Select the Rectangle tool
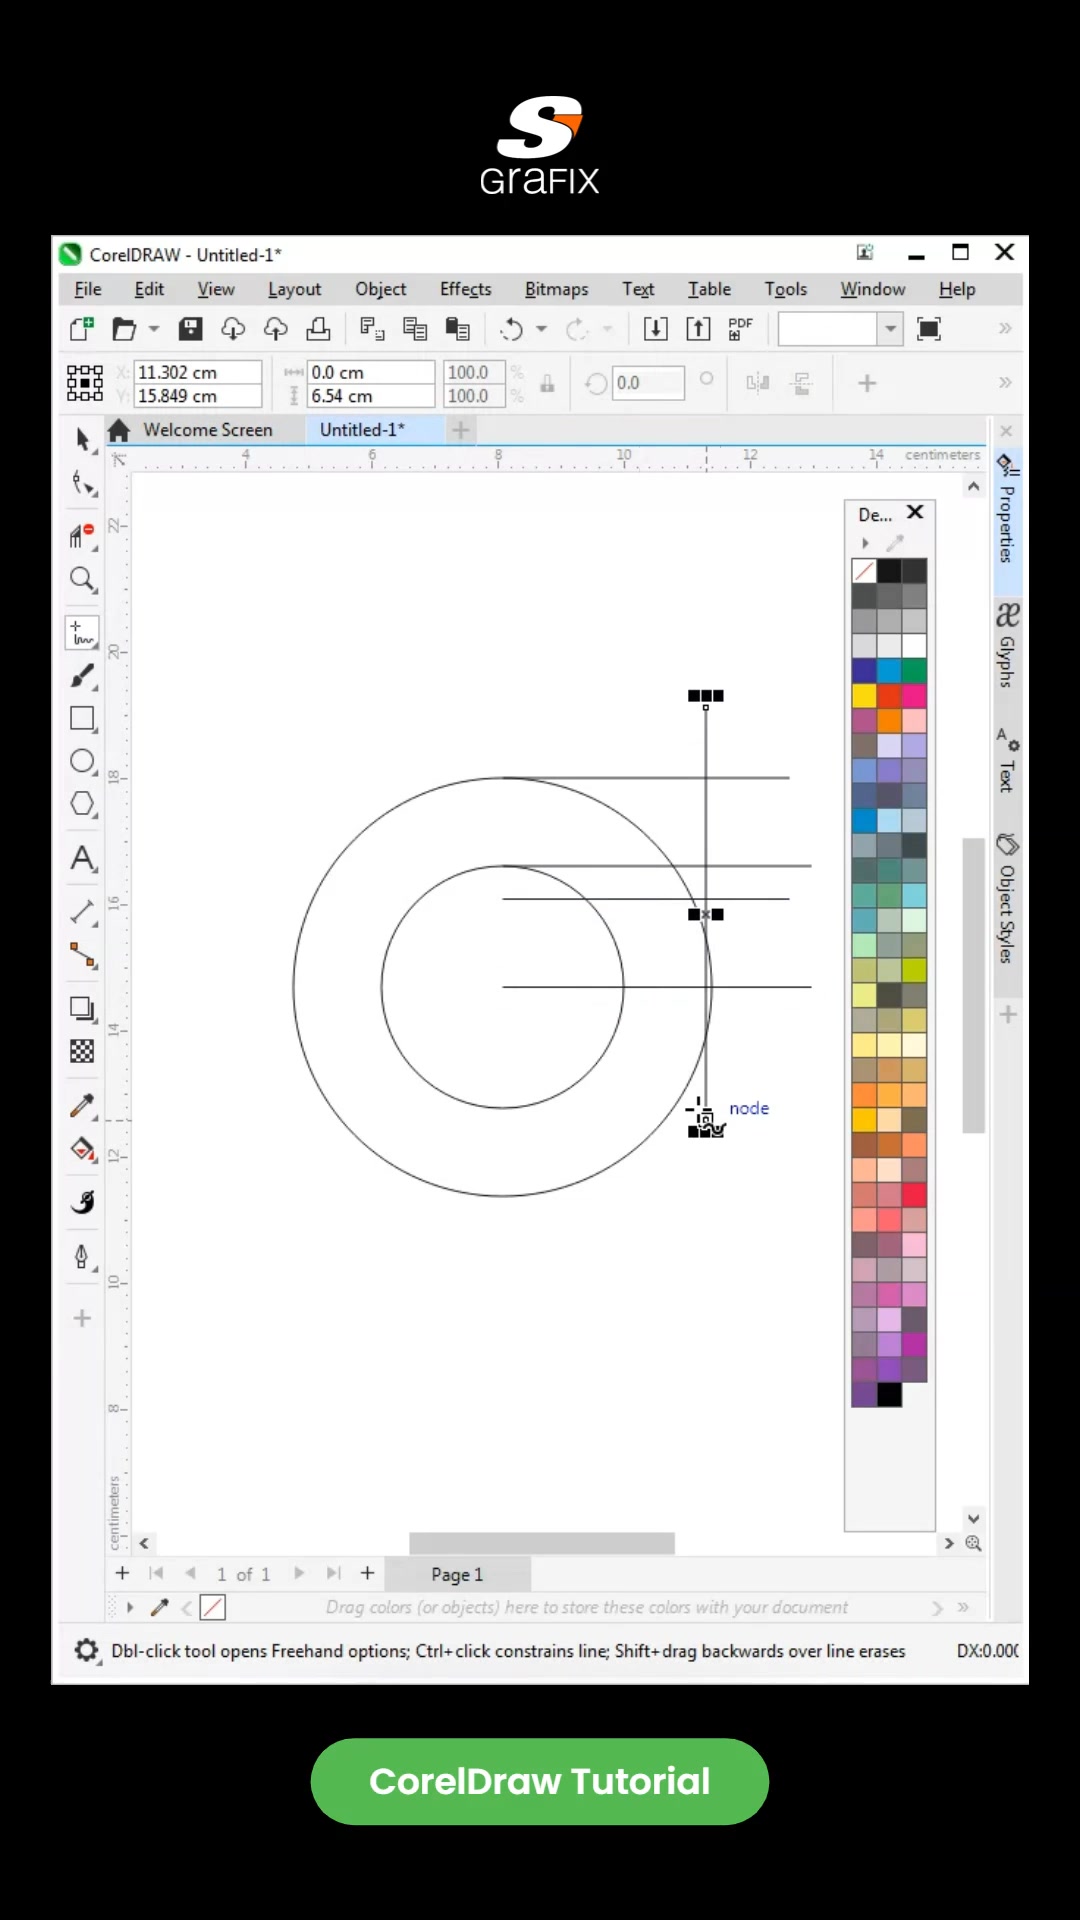The height and width of the screenshot is (1920, 1080). (83, 719)
